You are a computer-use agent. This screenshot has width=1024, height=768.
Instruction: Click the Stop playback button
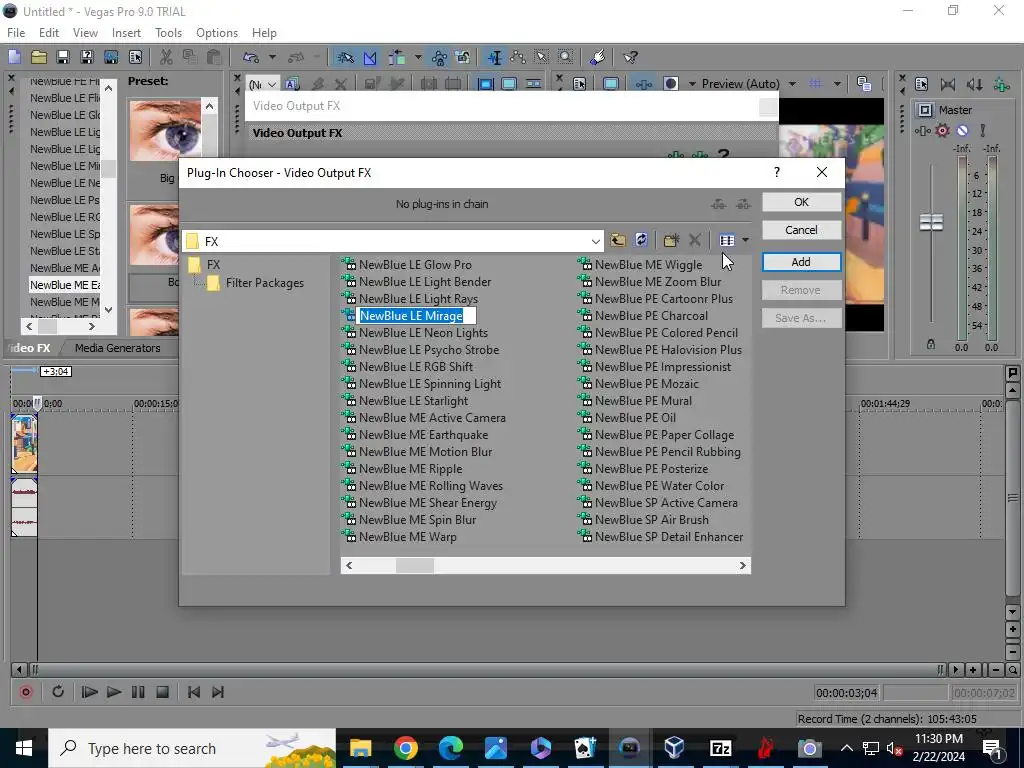coord(163,692)
